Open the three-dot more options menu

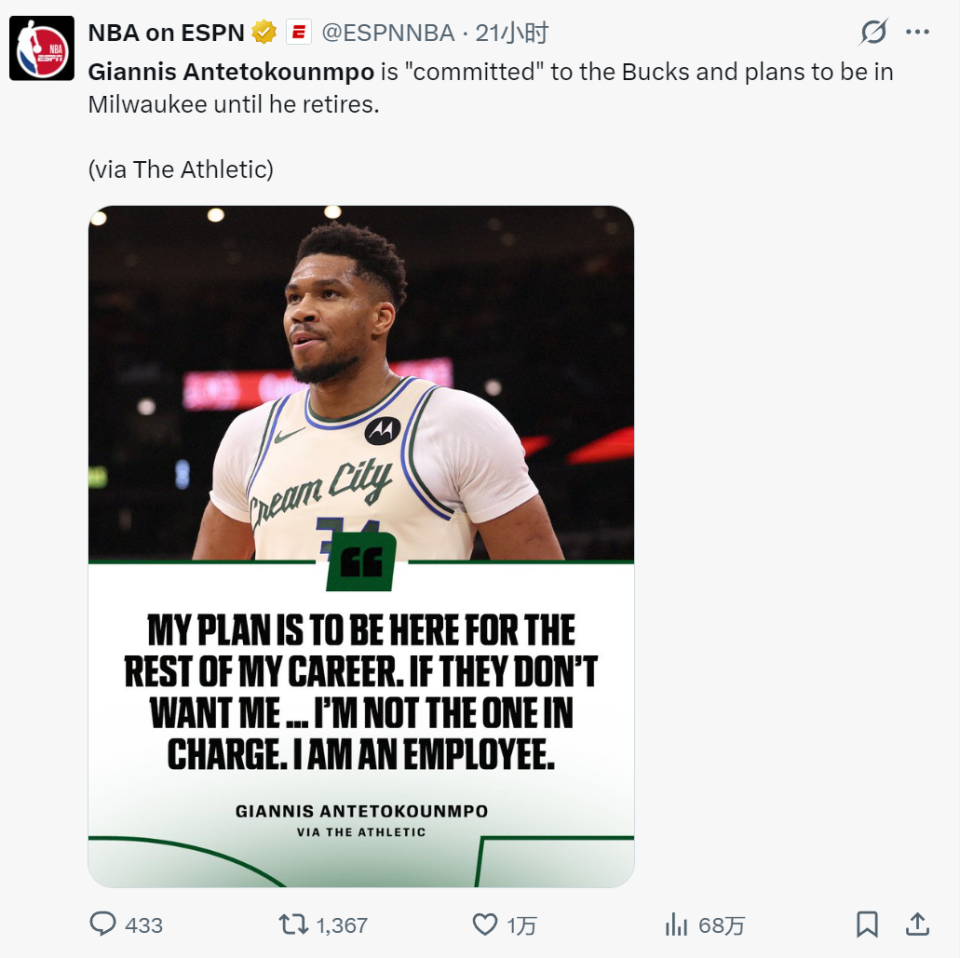pos(917,33)
